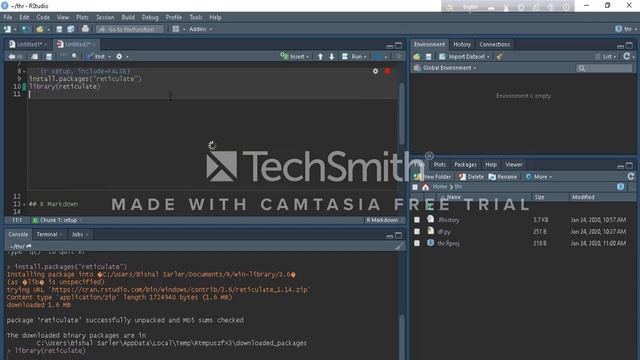Click Show in New Window editor icon
The width and height of the screenshot is (640, 360).
[35, 57]
